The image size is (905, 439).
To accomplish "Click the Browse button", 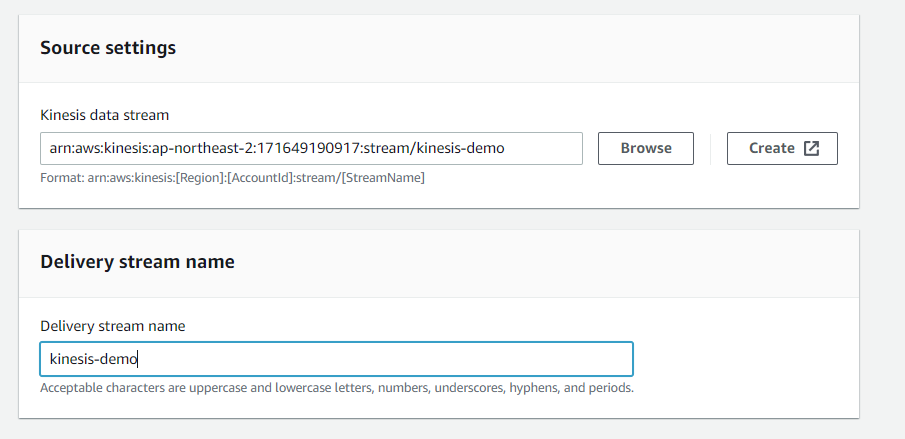I will point(646,148).
